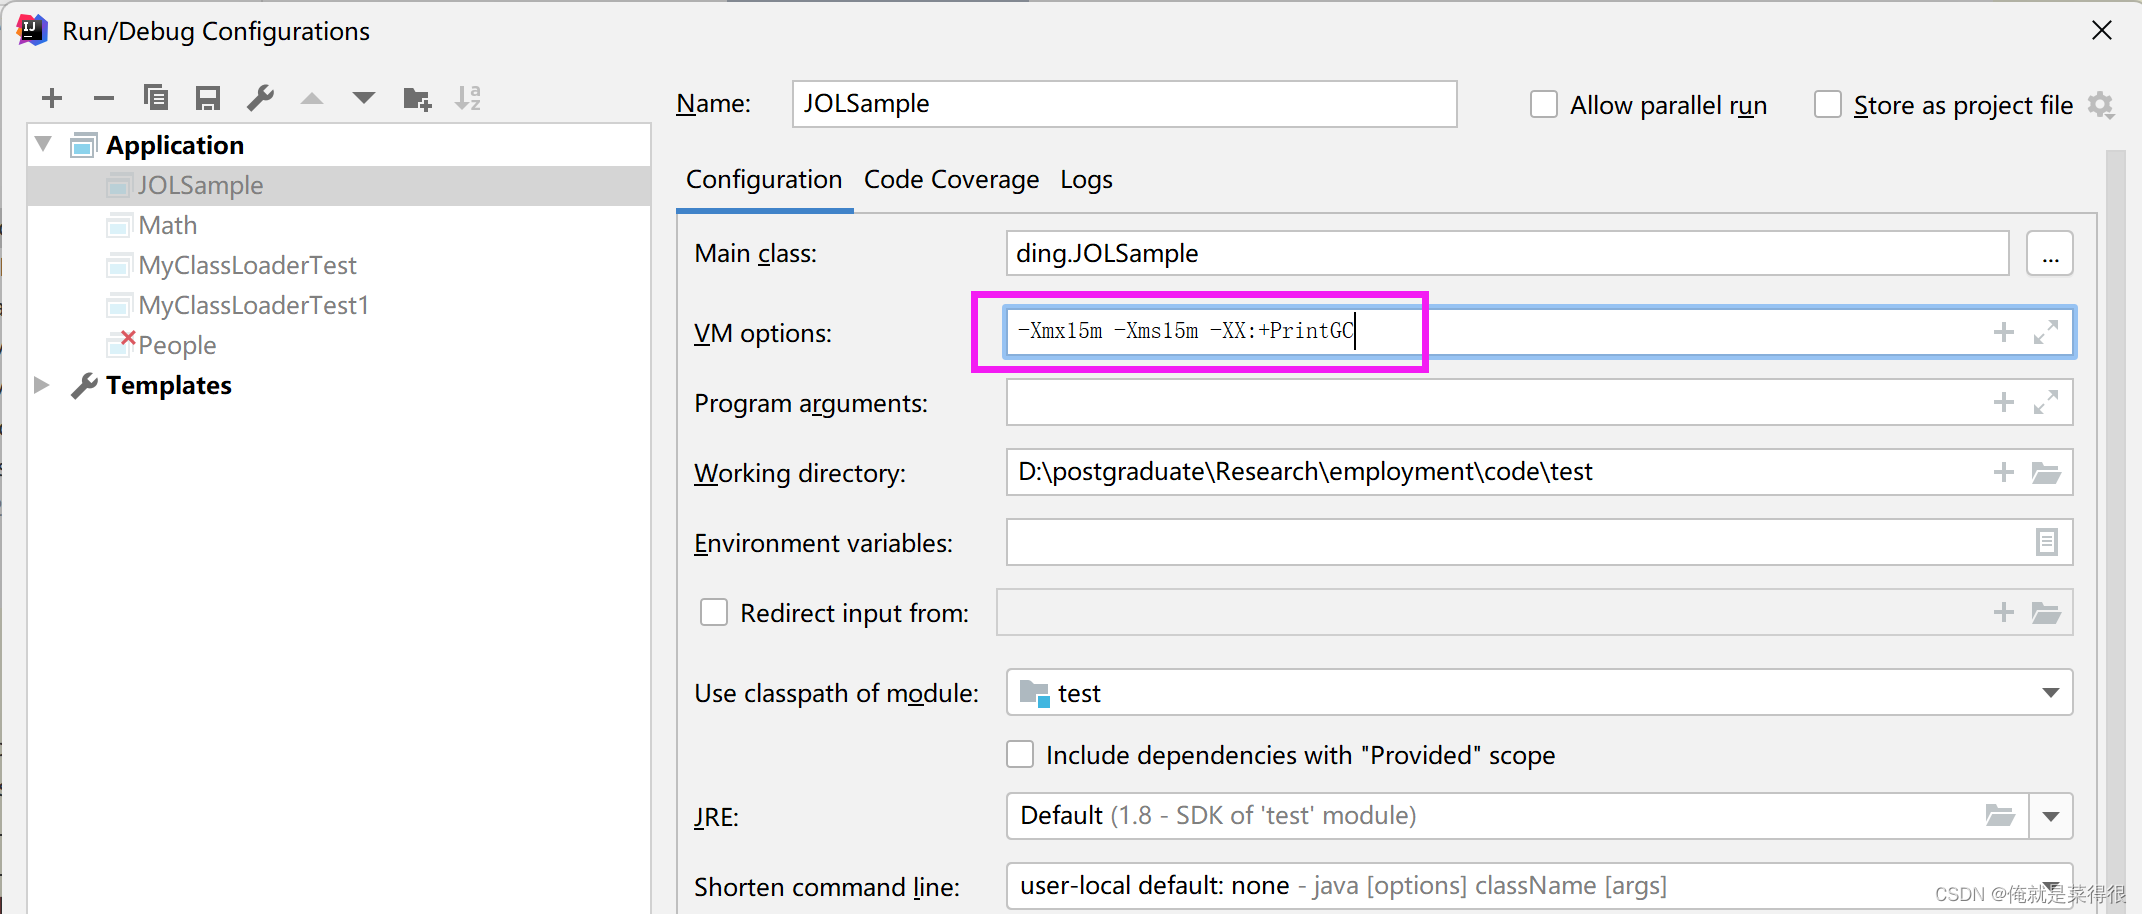The width and height of the screenshot is (2142, 914).
Task: Check Include dependencies with Provided scope
Action: (x=1020, y=754)
